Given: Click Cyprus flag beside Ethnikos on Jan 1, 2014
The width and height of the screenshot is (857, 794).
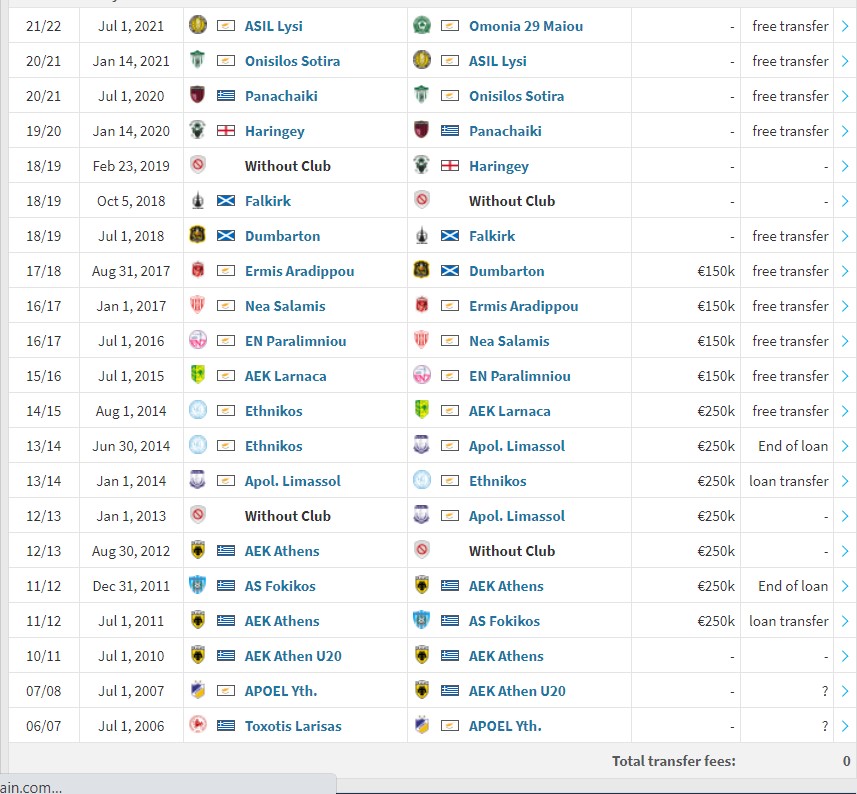Looking at the screenshot, I should (450, 480).
